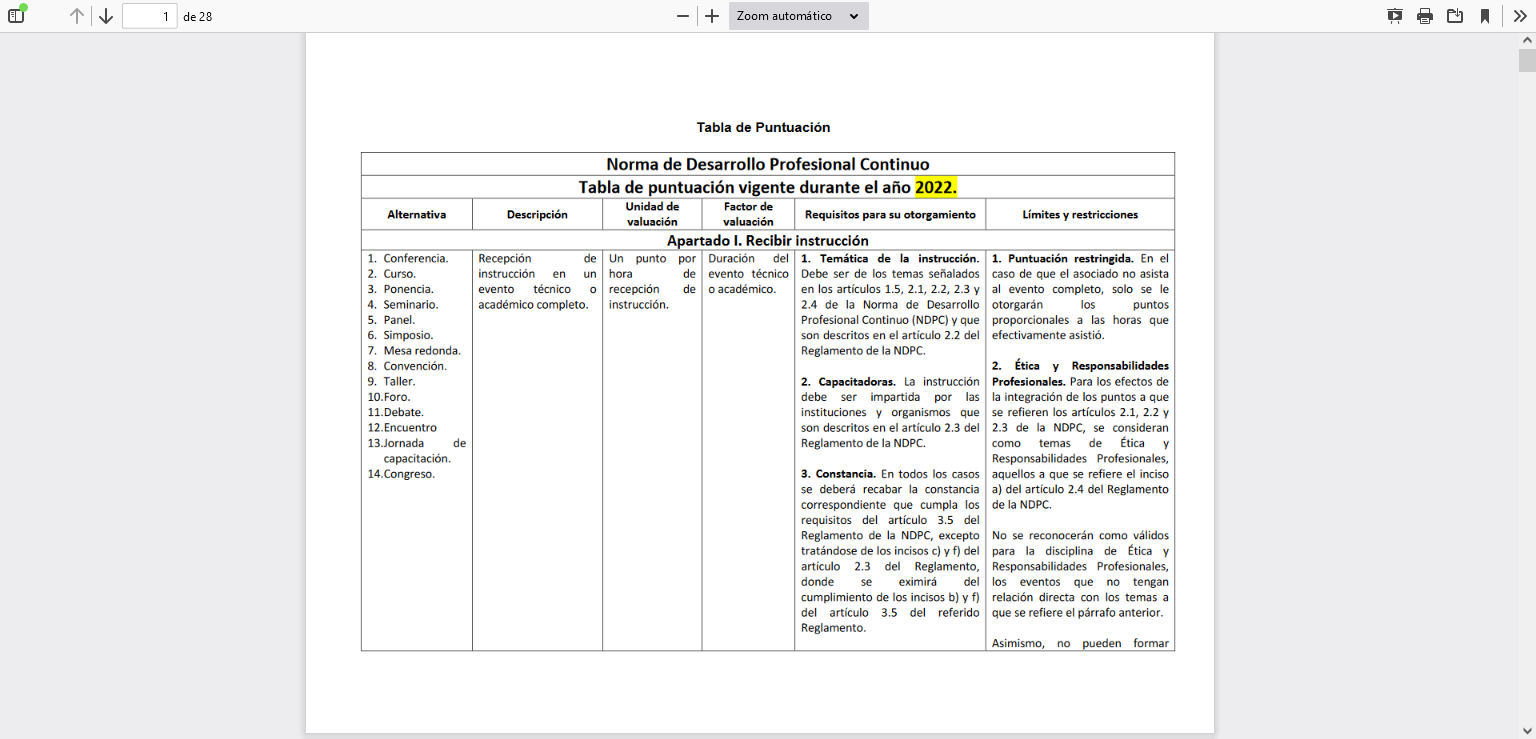Click the Apartado I. Recibir instrucción row

pos(767,240)
